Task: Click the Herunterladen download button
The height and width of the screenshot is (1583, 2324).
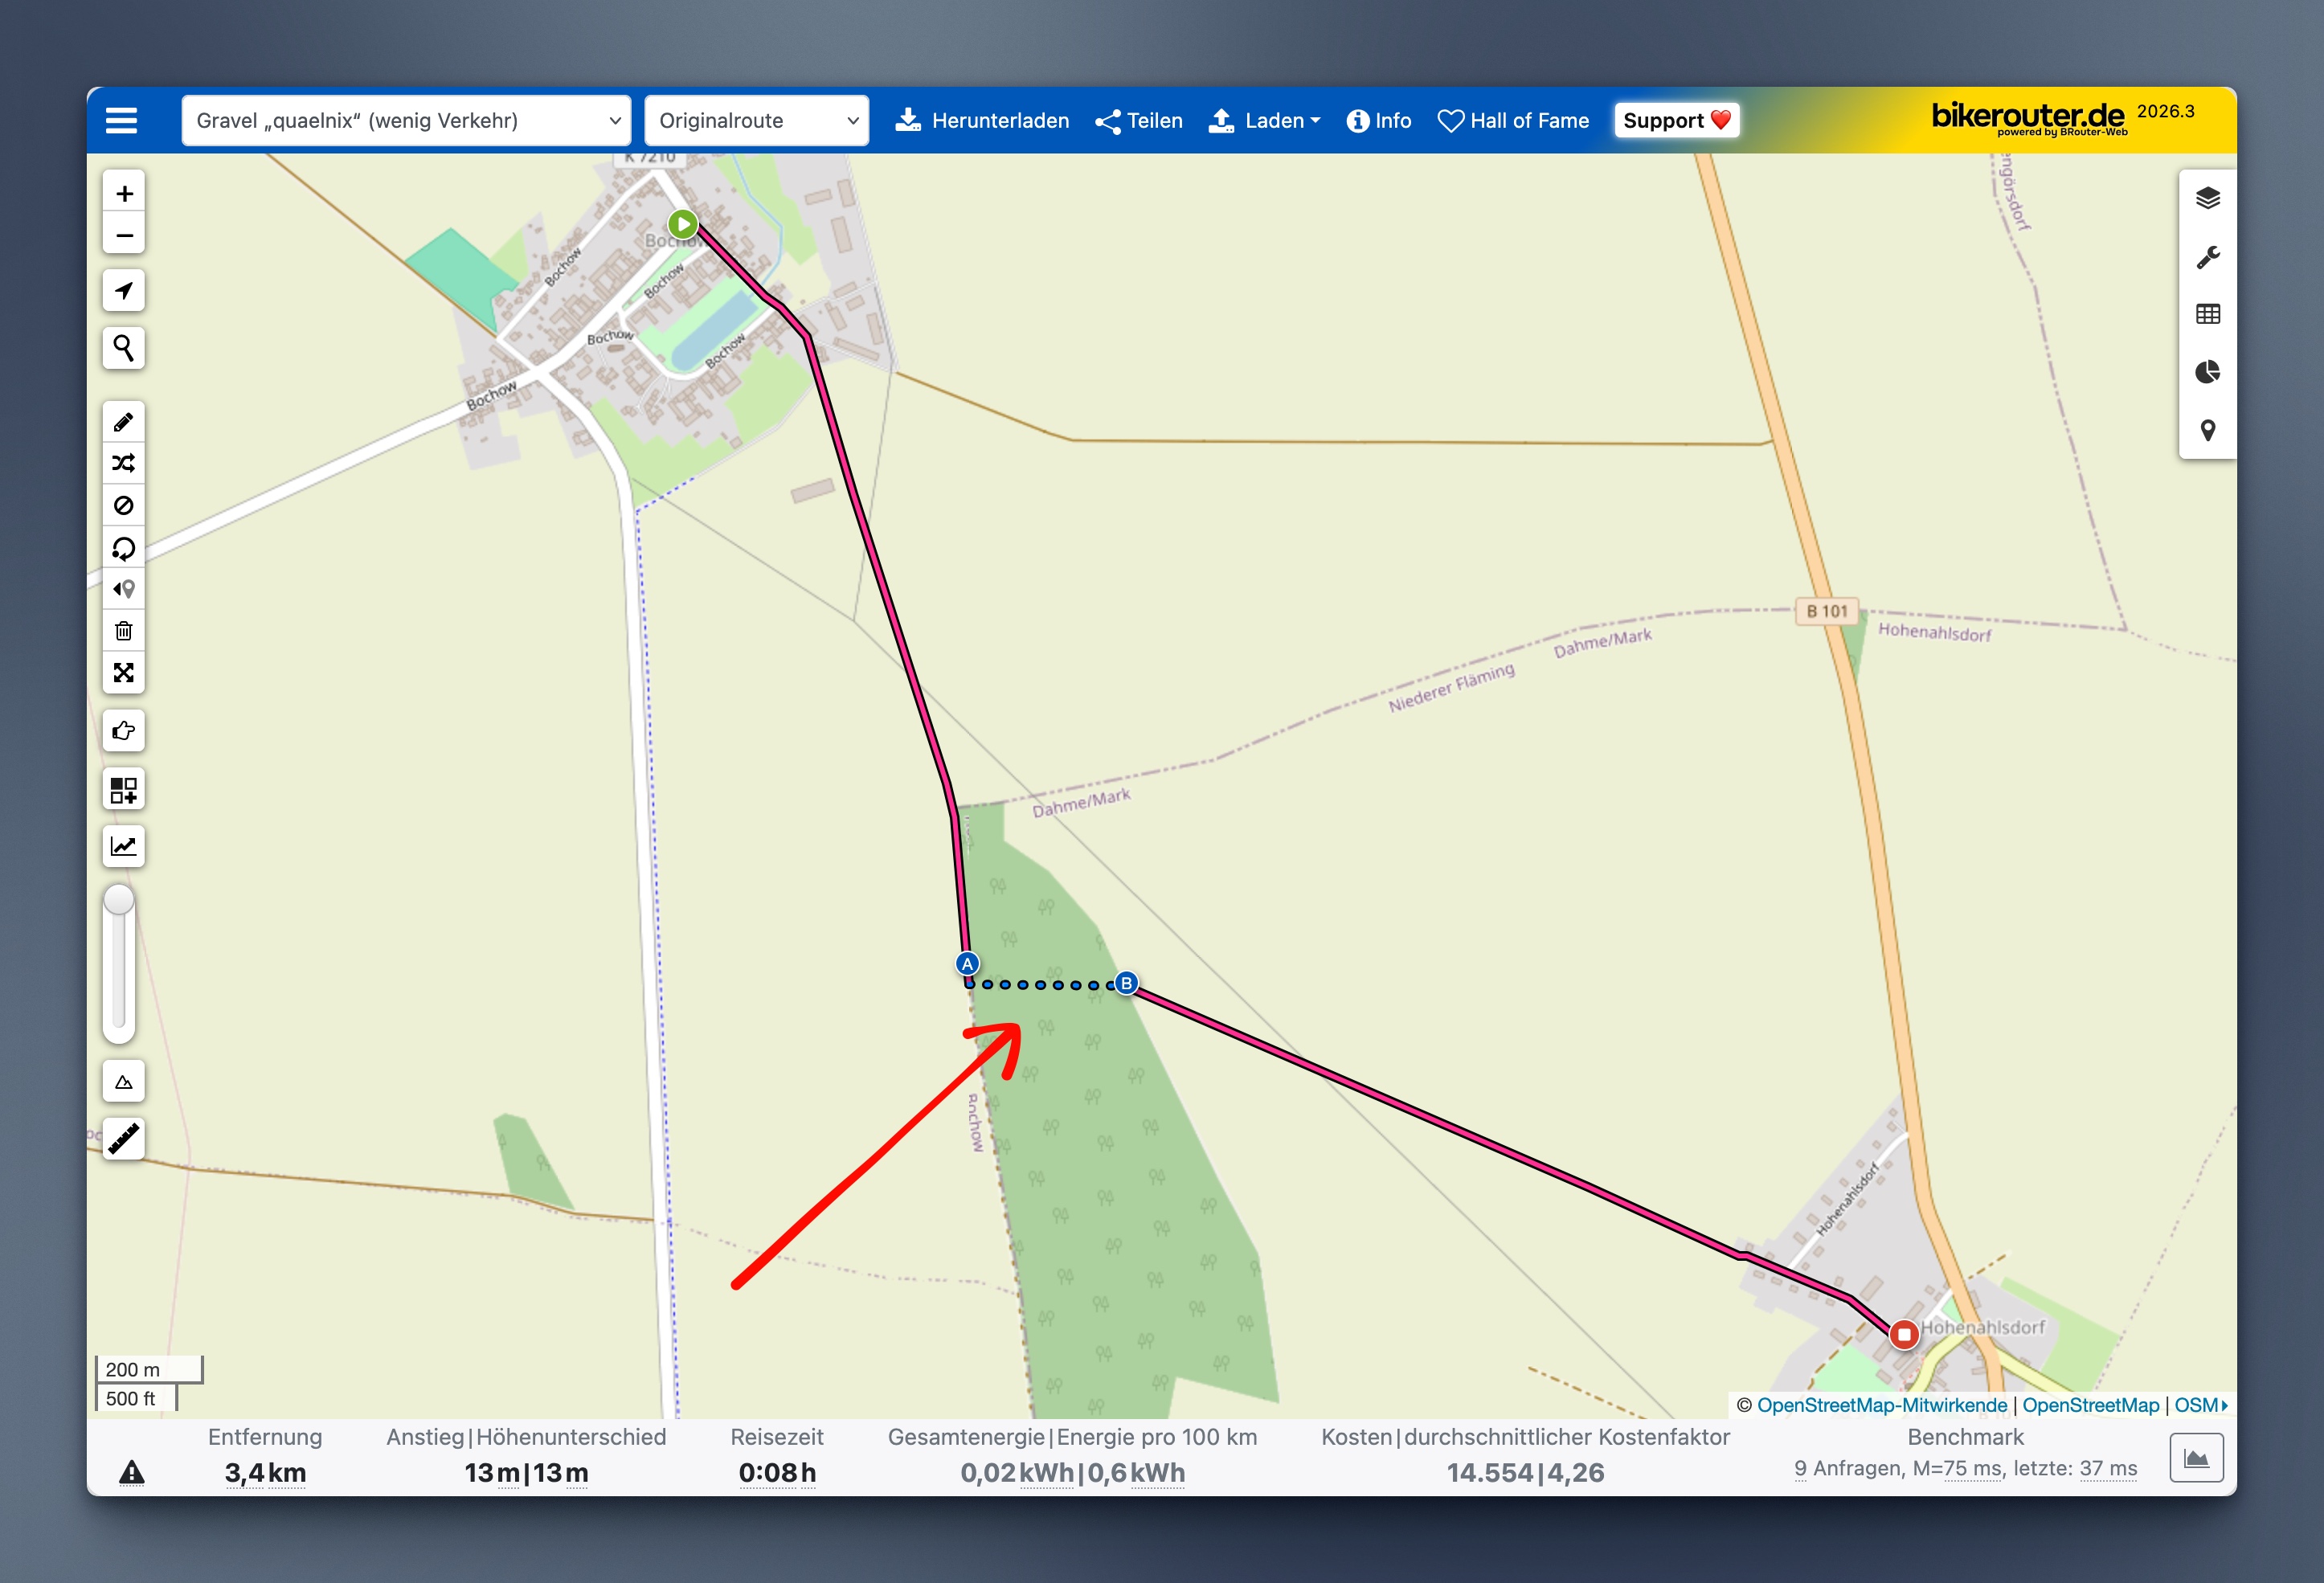Action: point(981,121)
